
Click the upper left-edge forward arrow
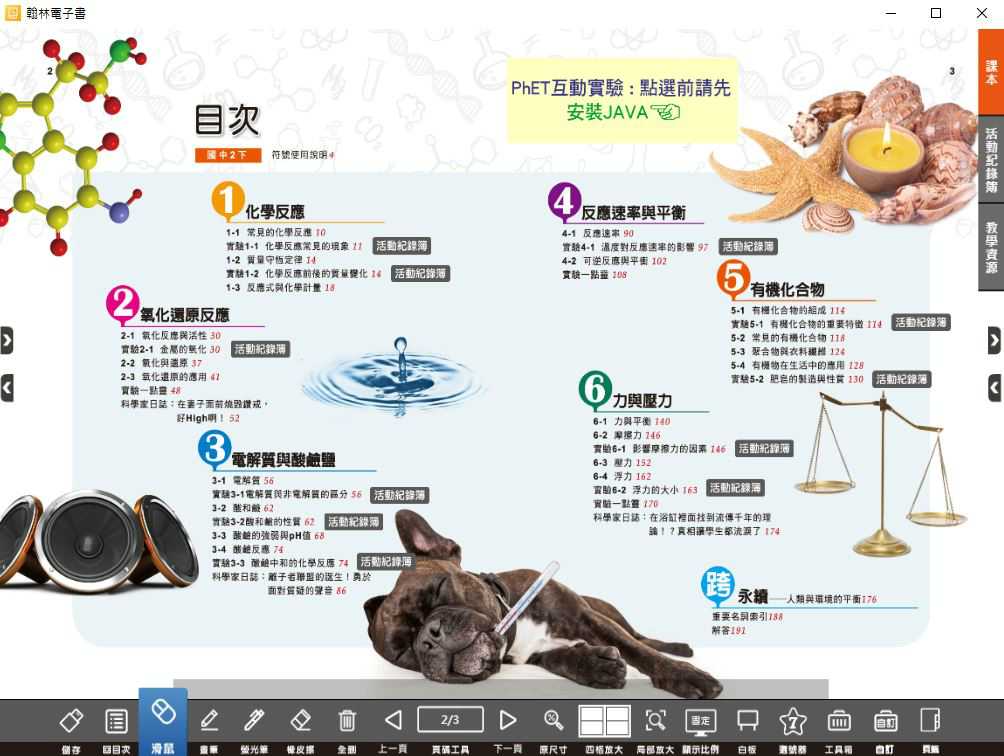tap(7, 341)
